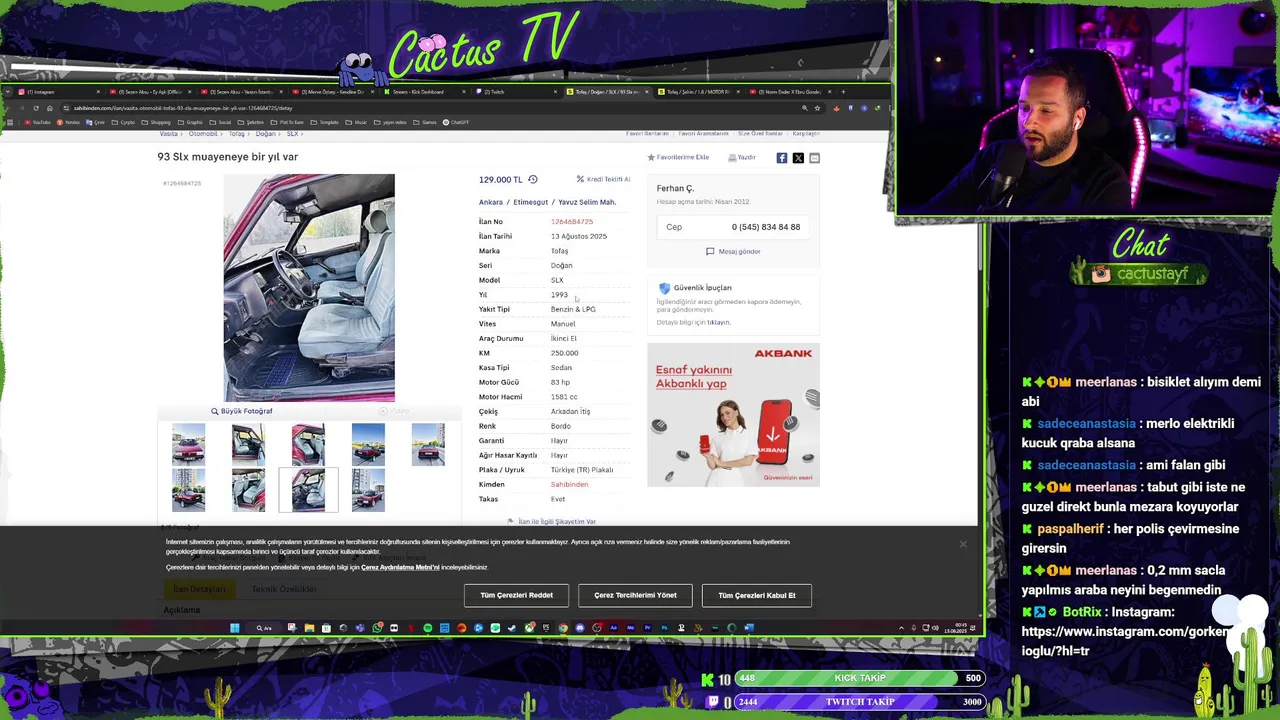
Task: Click Ankara location link
Action: click(x=490, y=202)
